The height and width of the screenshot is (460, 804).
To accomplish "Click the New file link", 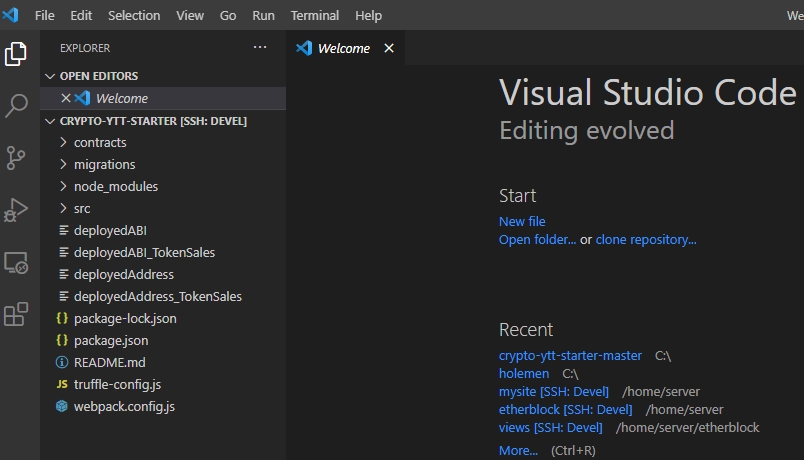I will pyautogui.click(x=522, y=222).
